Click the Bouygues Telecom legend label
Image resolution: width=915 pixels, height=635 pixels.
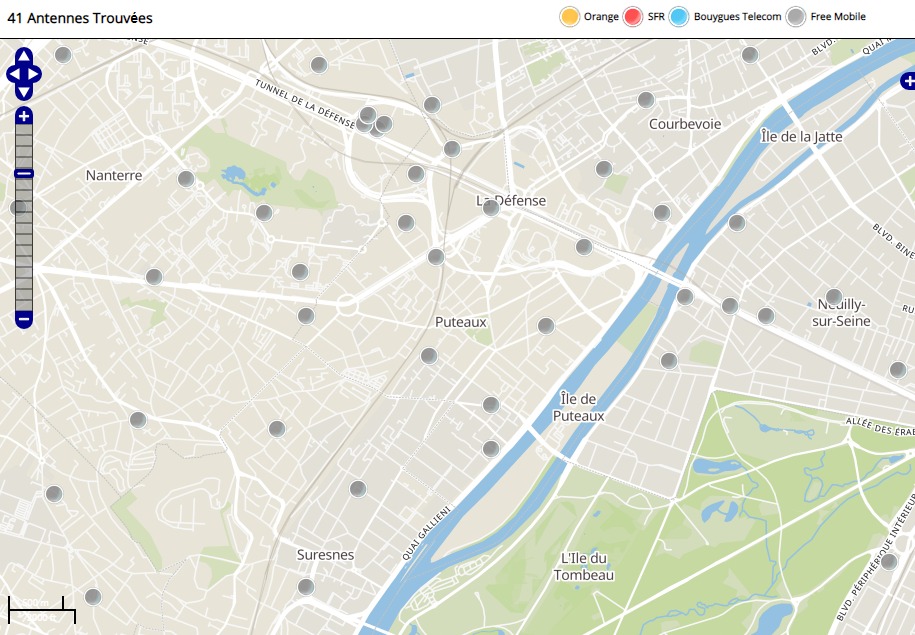pyautogui.click(x=737, y=17)
